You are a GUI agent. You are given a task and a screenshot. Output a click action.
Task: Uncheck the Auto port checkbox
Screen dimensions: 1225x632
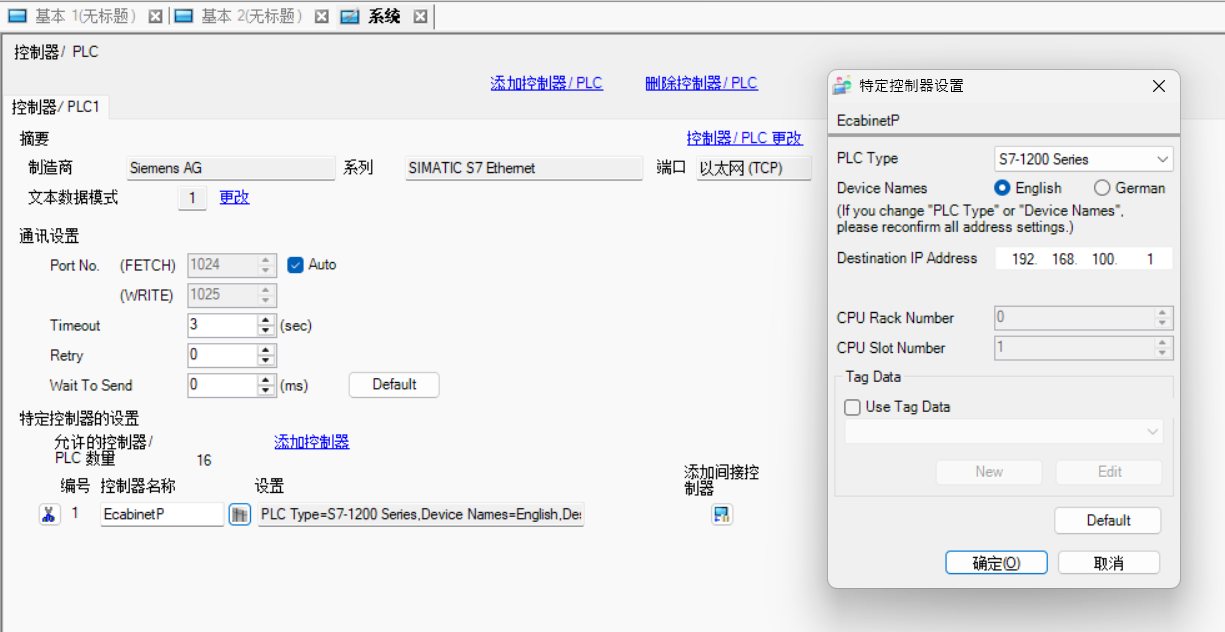(295, 265)
